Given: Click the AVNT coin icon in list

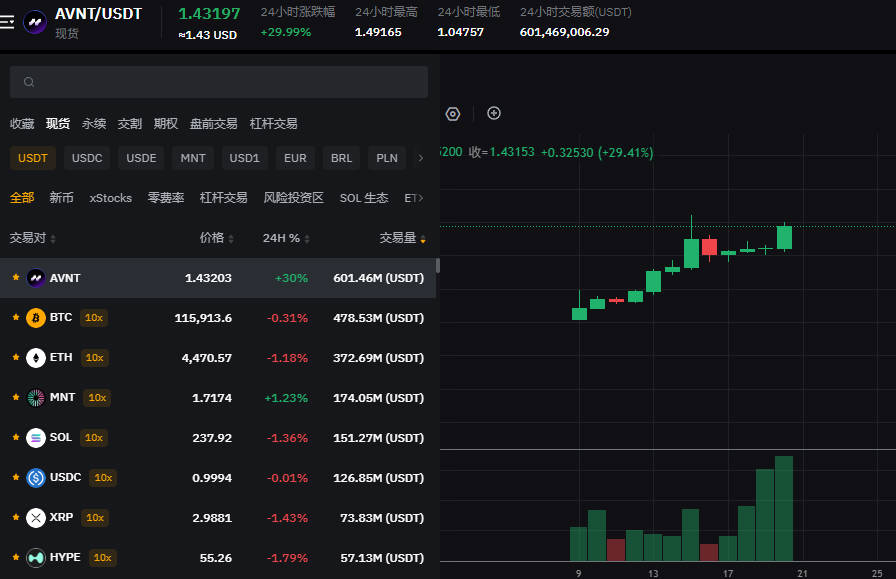Looking at the screenshot, I should coord(36,278).
